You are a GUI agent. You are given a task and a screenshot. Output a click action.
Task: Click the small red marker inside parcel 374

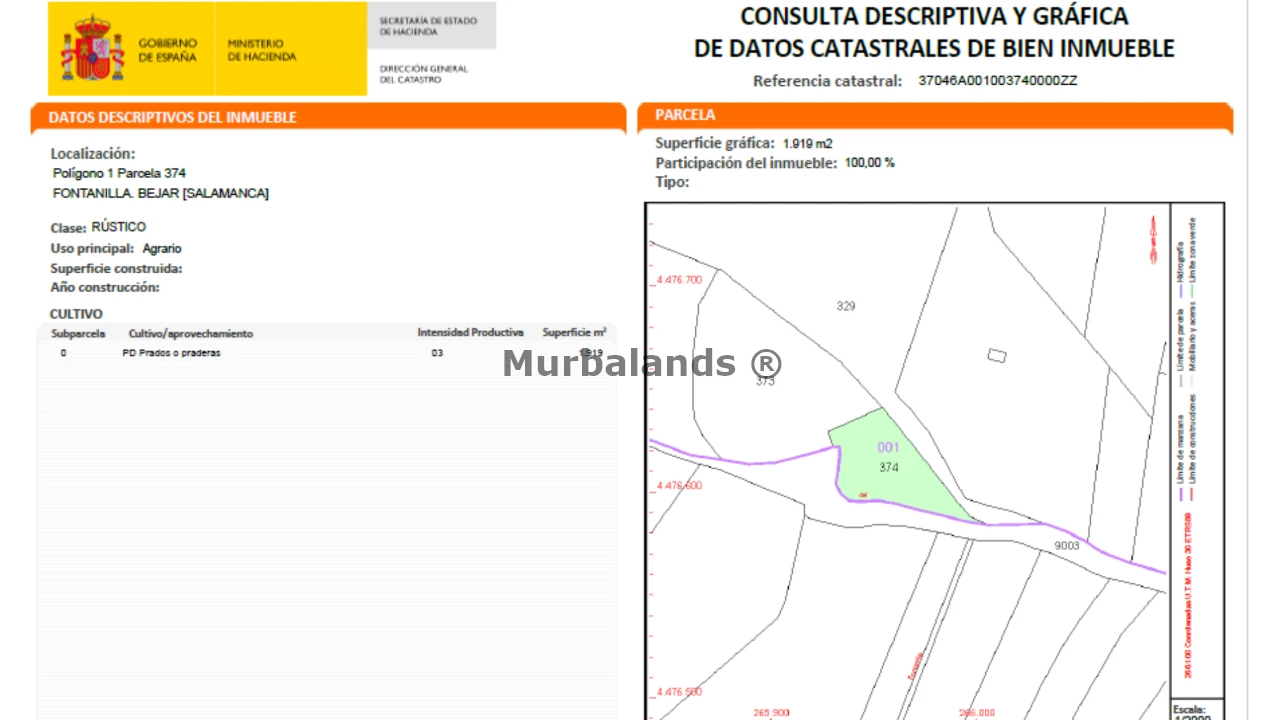pos(862,492)
